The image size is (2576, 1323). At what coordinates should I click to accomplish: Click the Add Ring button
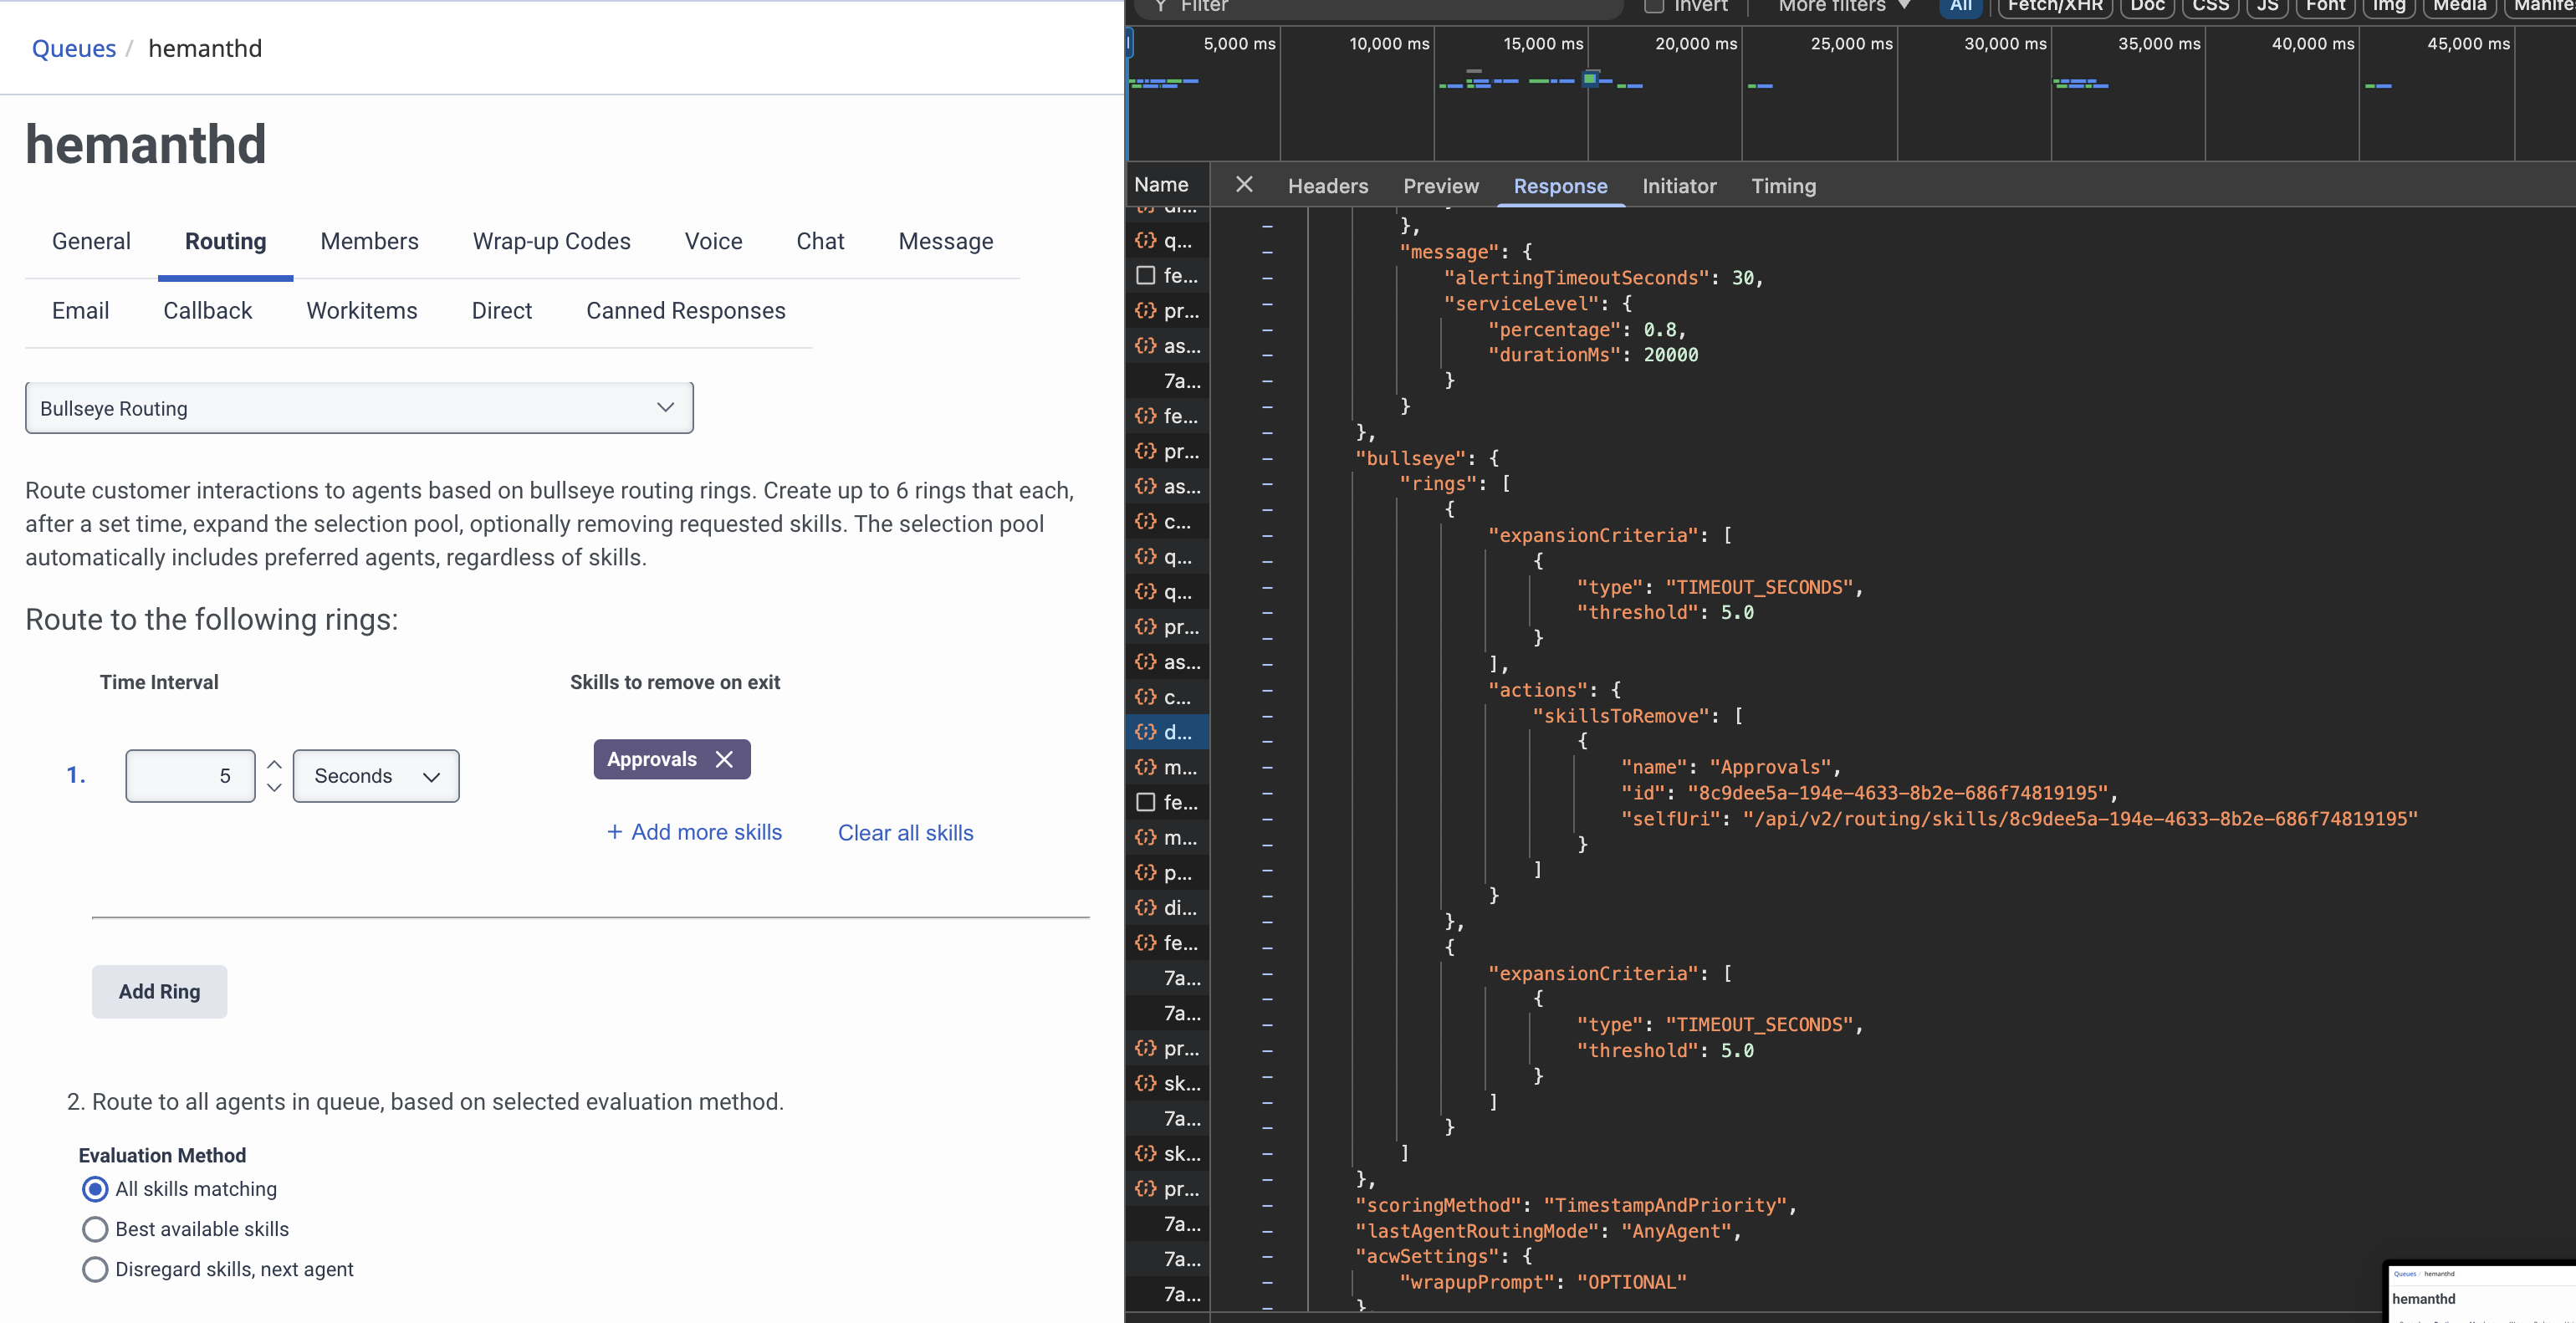point(159,991)
